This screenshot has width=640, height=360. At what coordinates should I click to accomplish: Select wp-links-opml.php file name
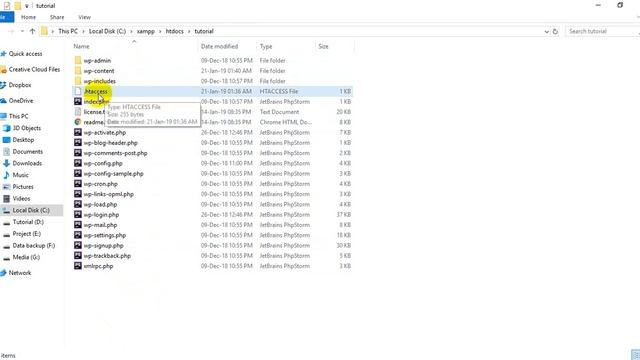coord(109,194)
